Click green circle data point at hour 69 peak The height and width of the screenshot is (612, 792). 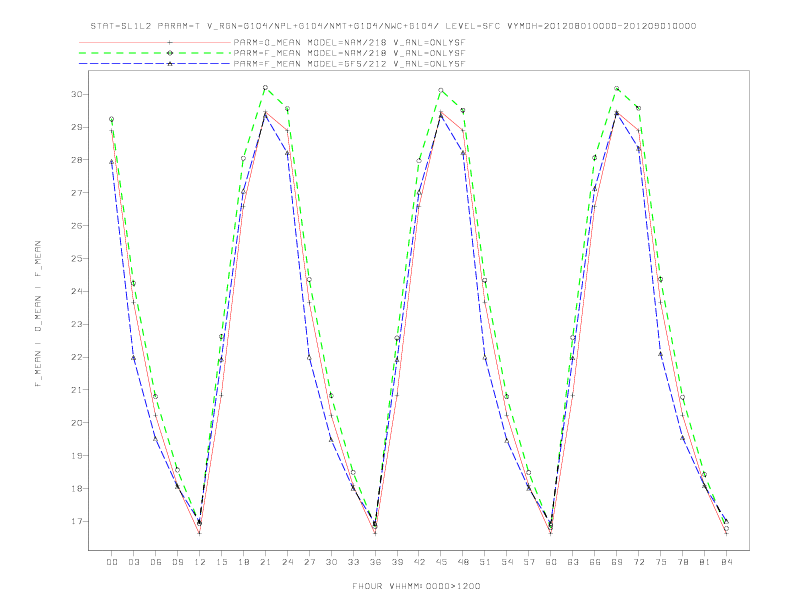pyautogui.click(x=617, y=88)
